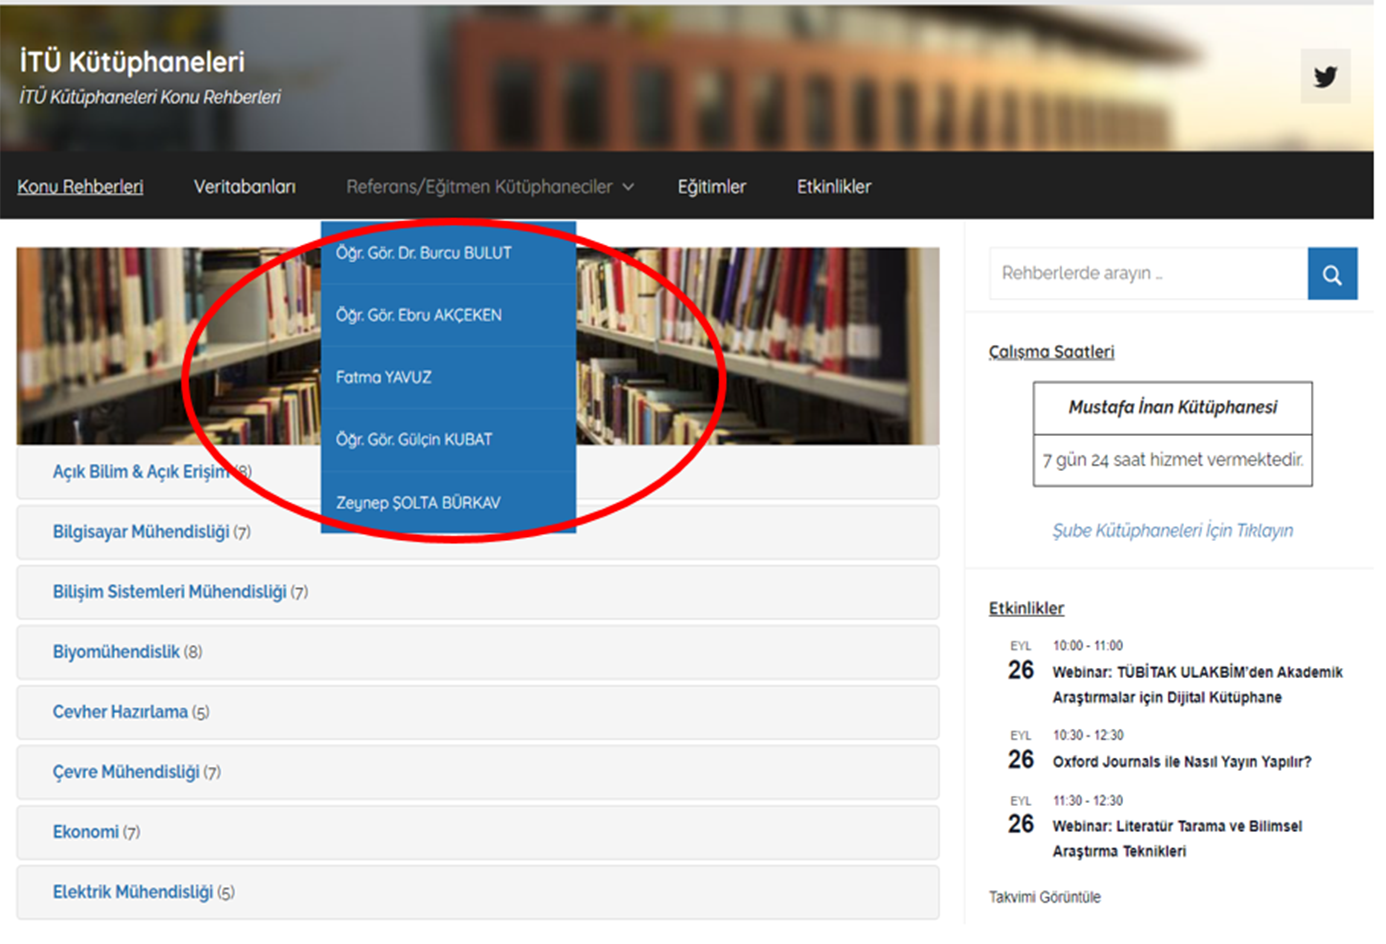Image resolution: width=1386 pixels, height=944 pixels.
Task: Go to Veritabanları in navigation bar
Action: 244,187
